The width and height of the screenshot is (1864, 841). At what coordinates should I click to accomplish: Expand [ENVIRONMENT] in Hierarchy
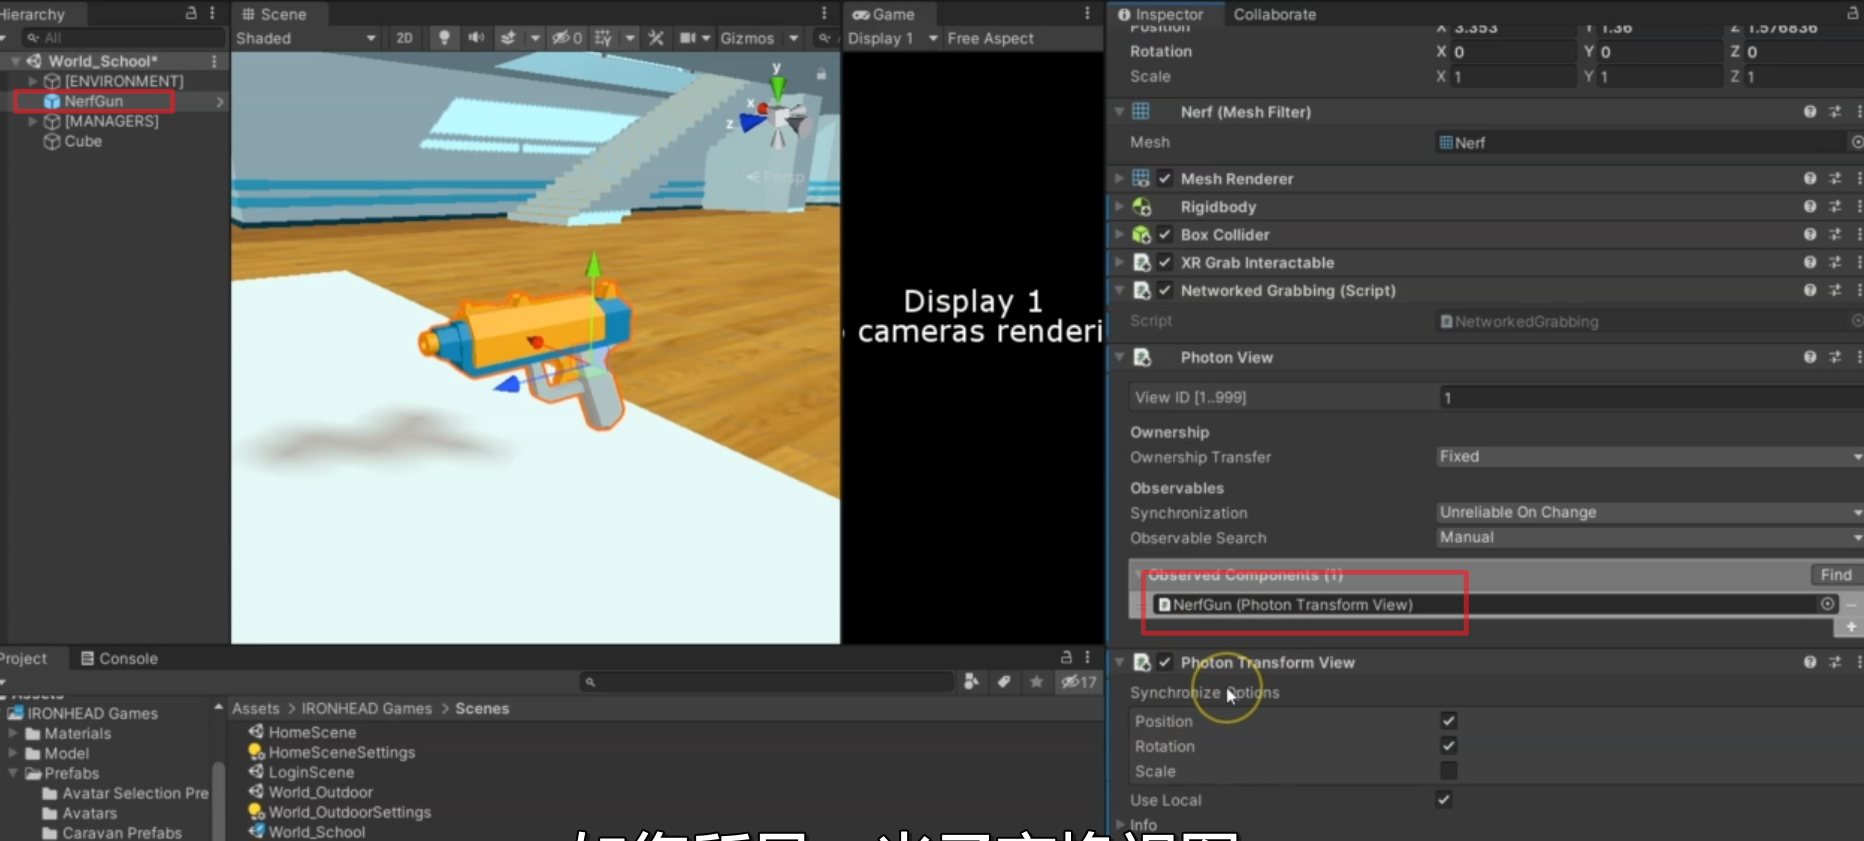coord(33,81)
